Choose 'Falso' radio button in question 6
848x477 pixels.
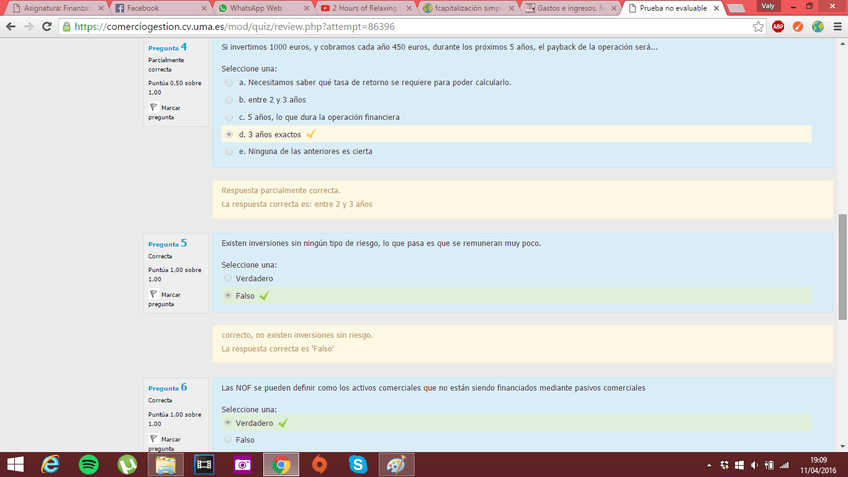pyautogui.click(x=228, y=440)
